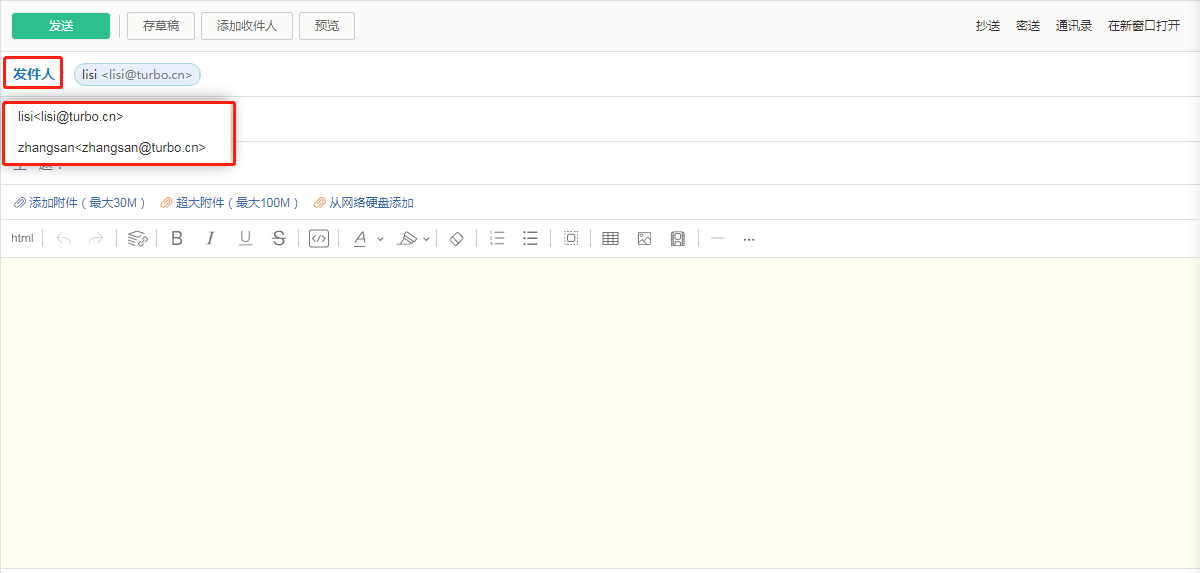
Task: Clear formatting with the eraser icon
Action: (x=456, y=238)
